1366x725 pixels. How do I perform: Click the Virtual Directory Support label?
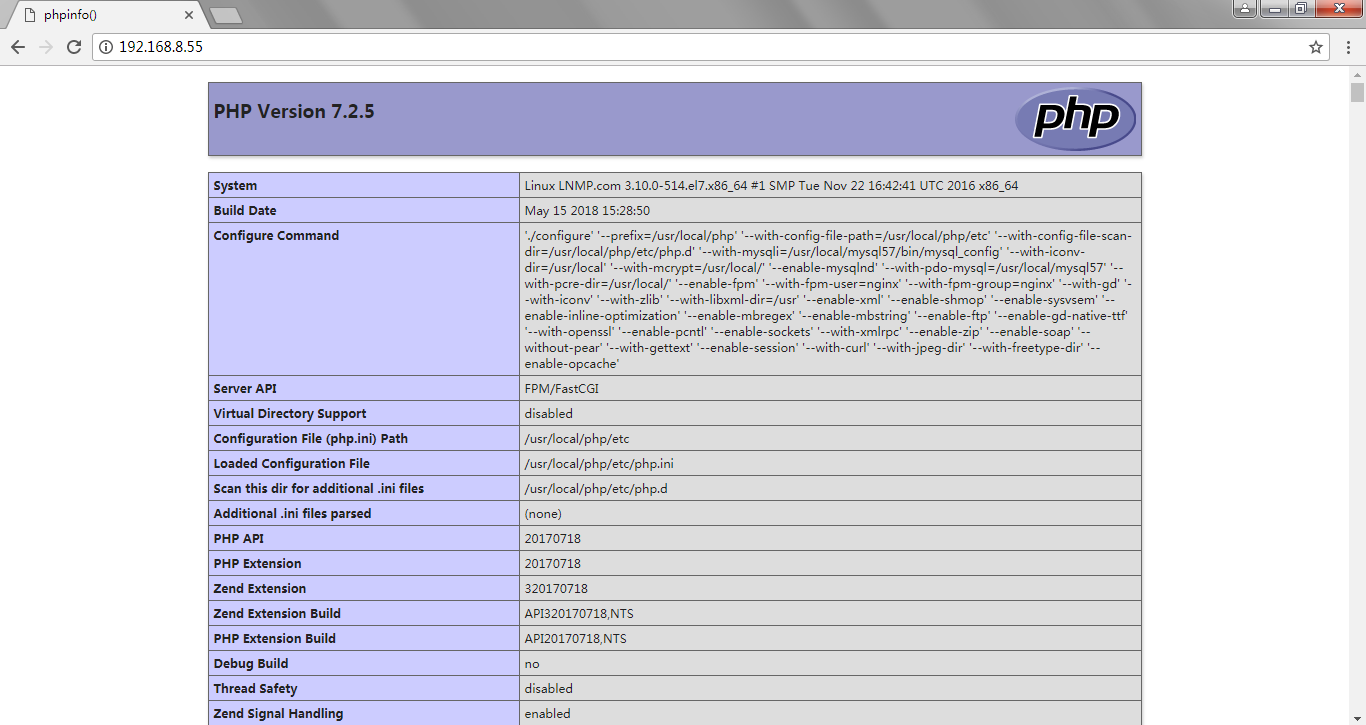290,414
